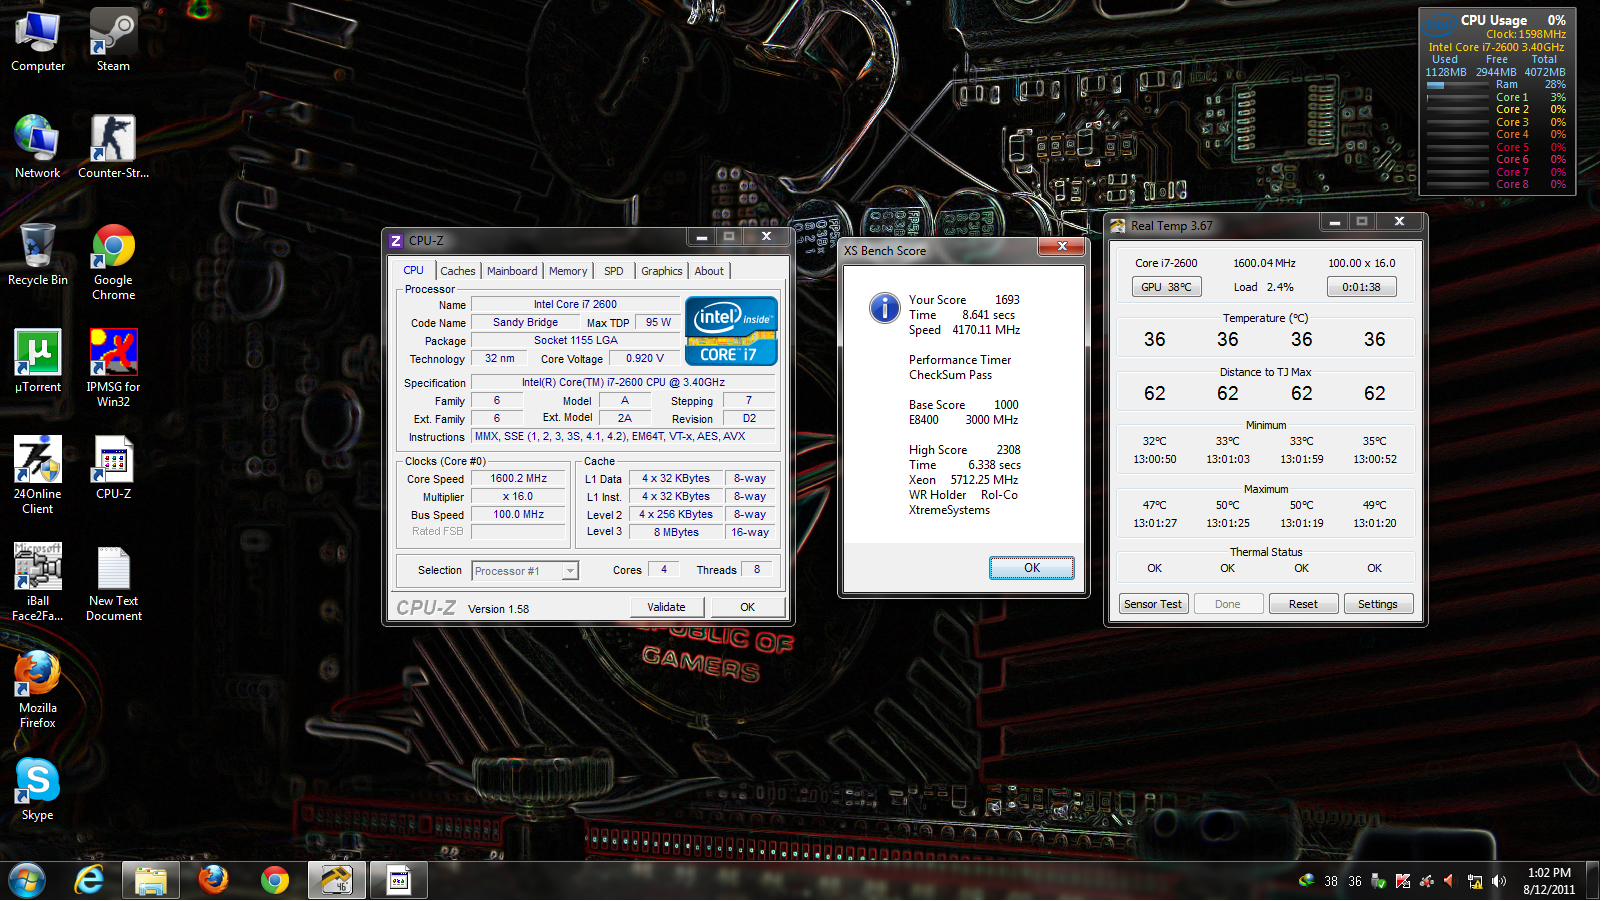
Task: Click the Level 3 8 MBytes value
Action: tap(677, 533)
